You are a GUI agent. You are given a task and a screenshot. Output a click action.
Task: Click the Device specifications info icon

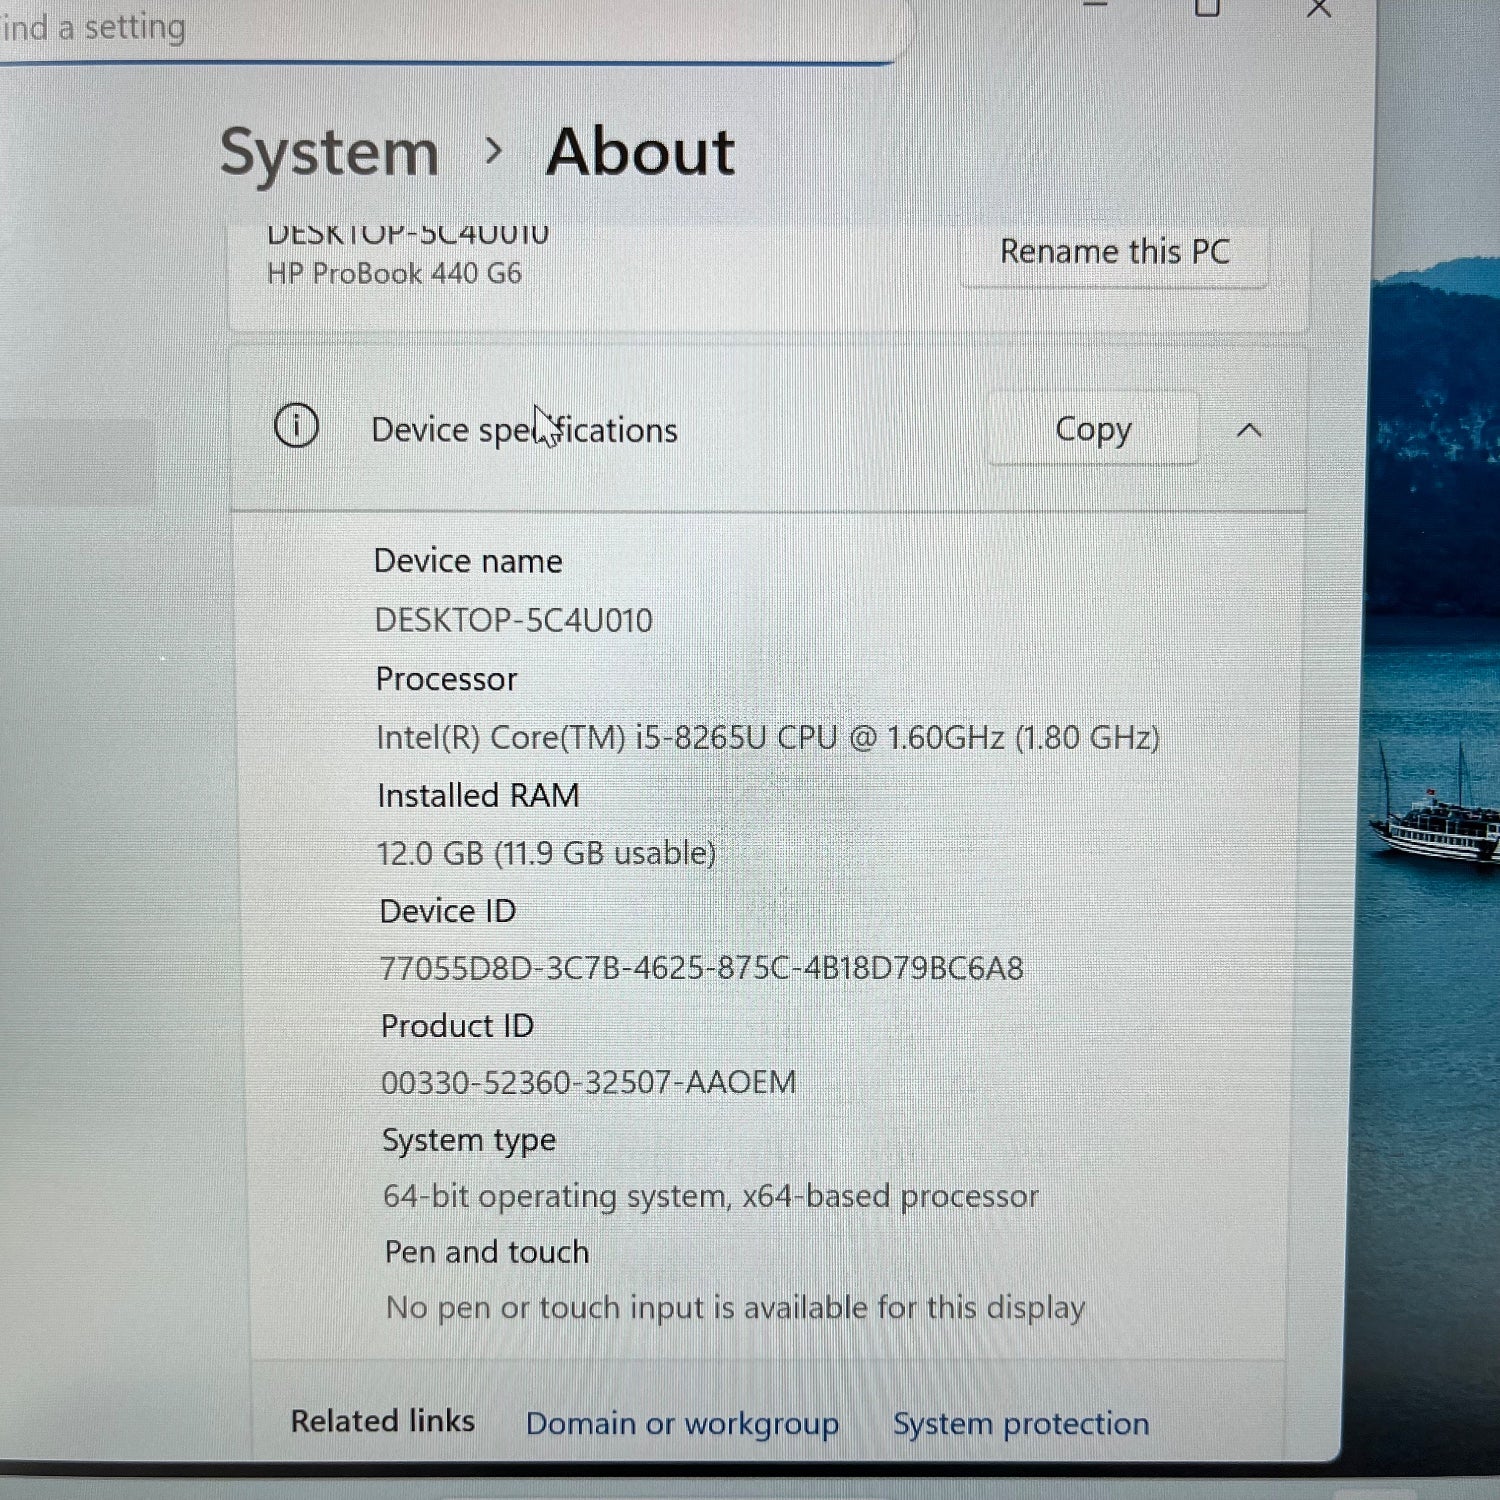(296, 426)
